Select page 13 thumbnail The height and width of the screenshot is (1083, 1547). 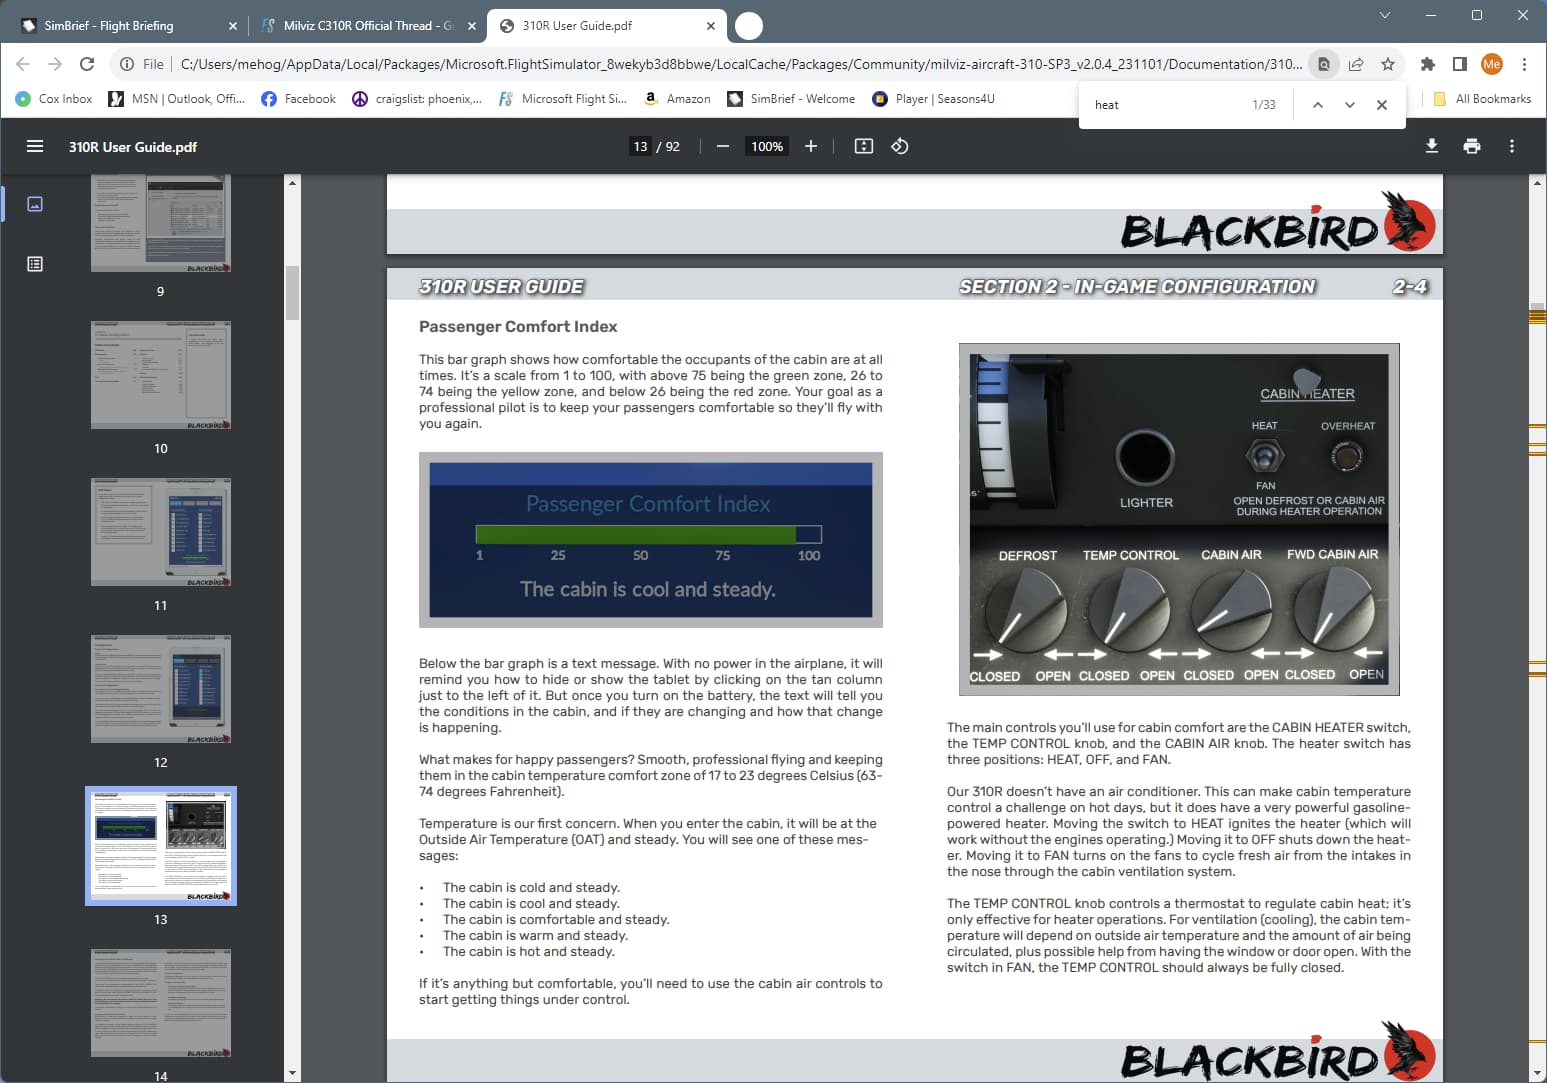(x=161, y=846)
